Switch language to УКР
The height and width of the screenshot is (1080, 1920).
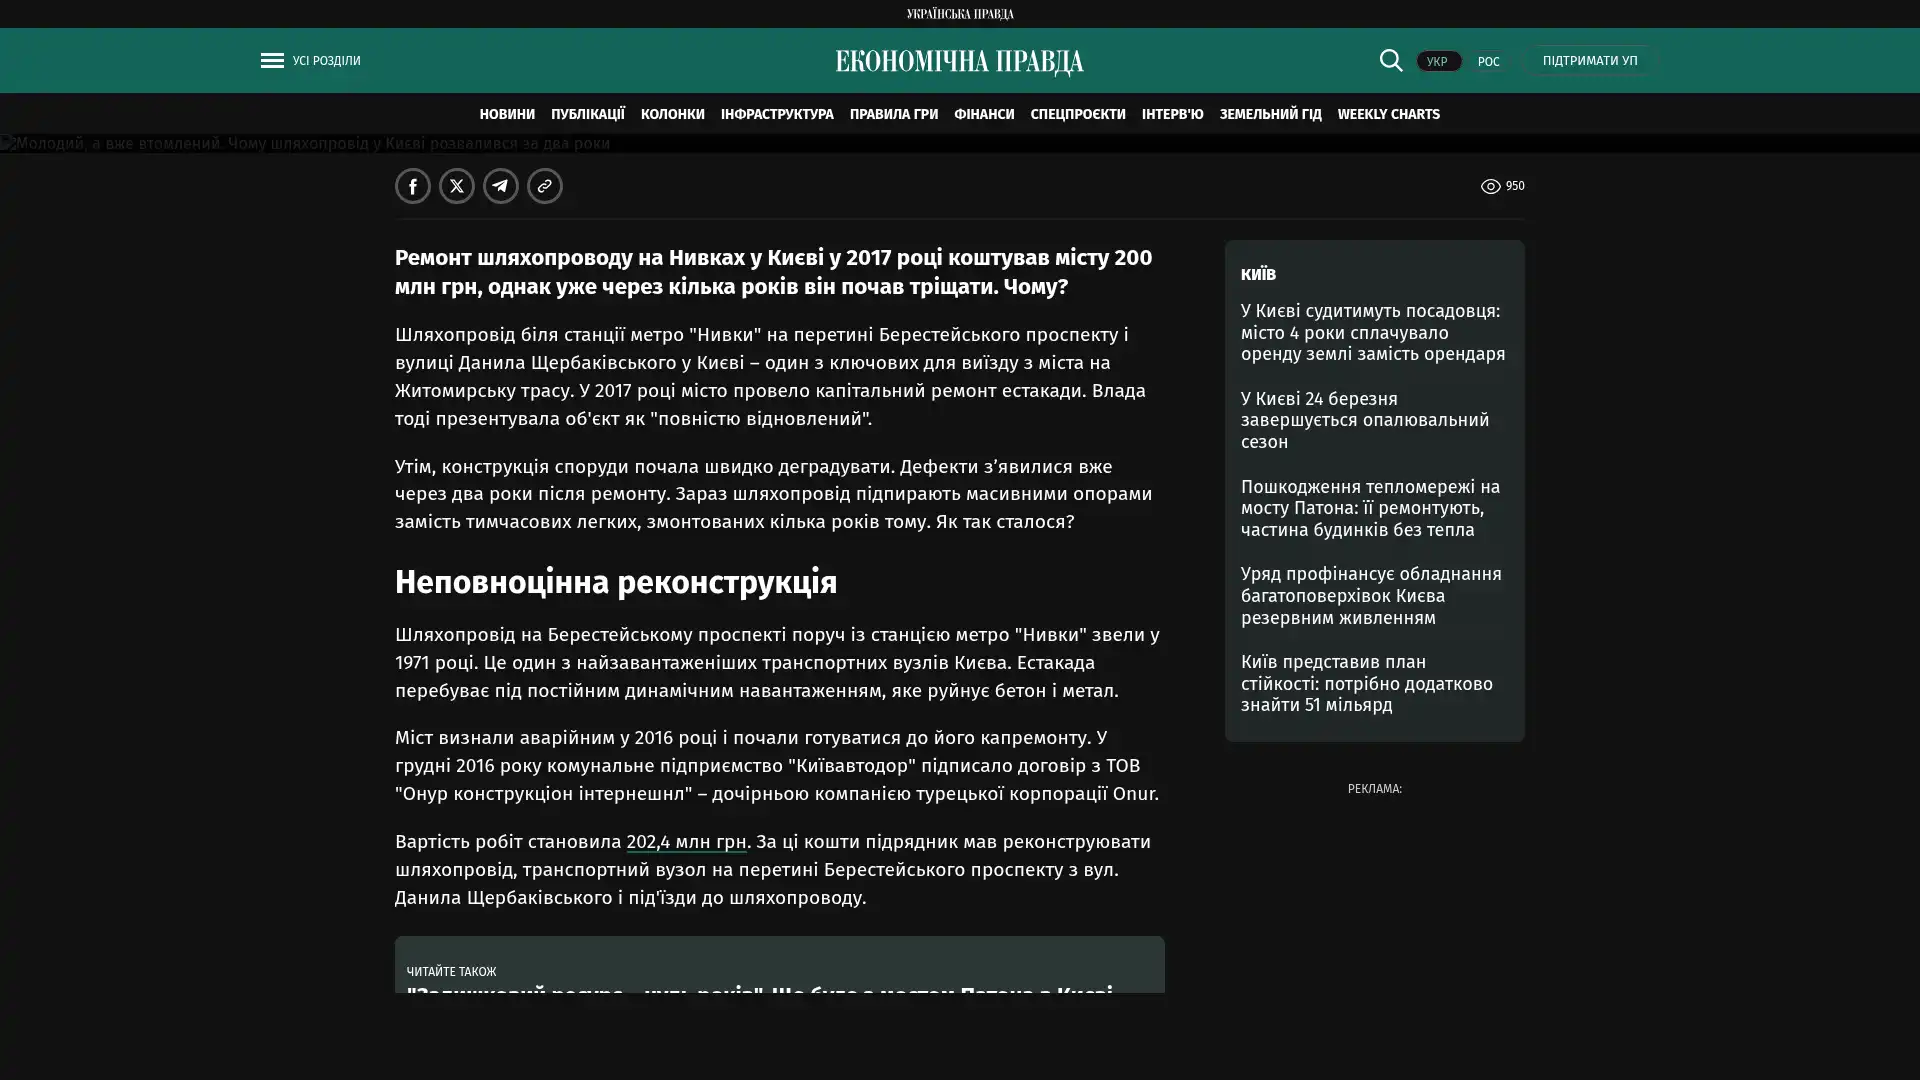[1437, 61]
